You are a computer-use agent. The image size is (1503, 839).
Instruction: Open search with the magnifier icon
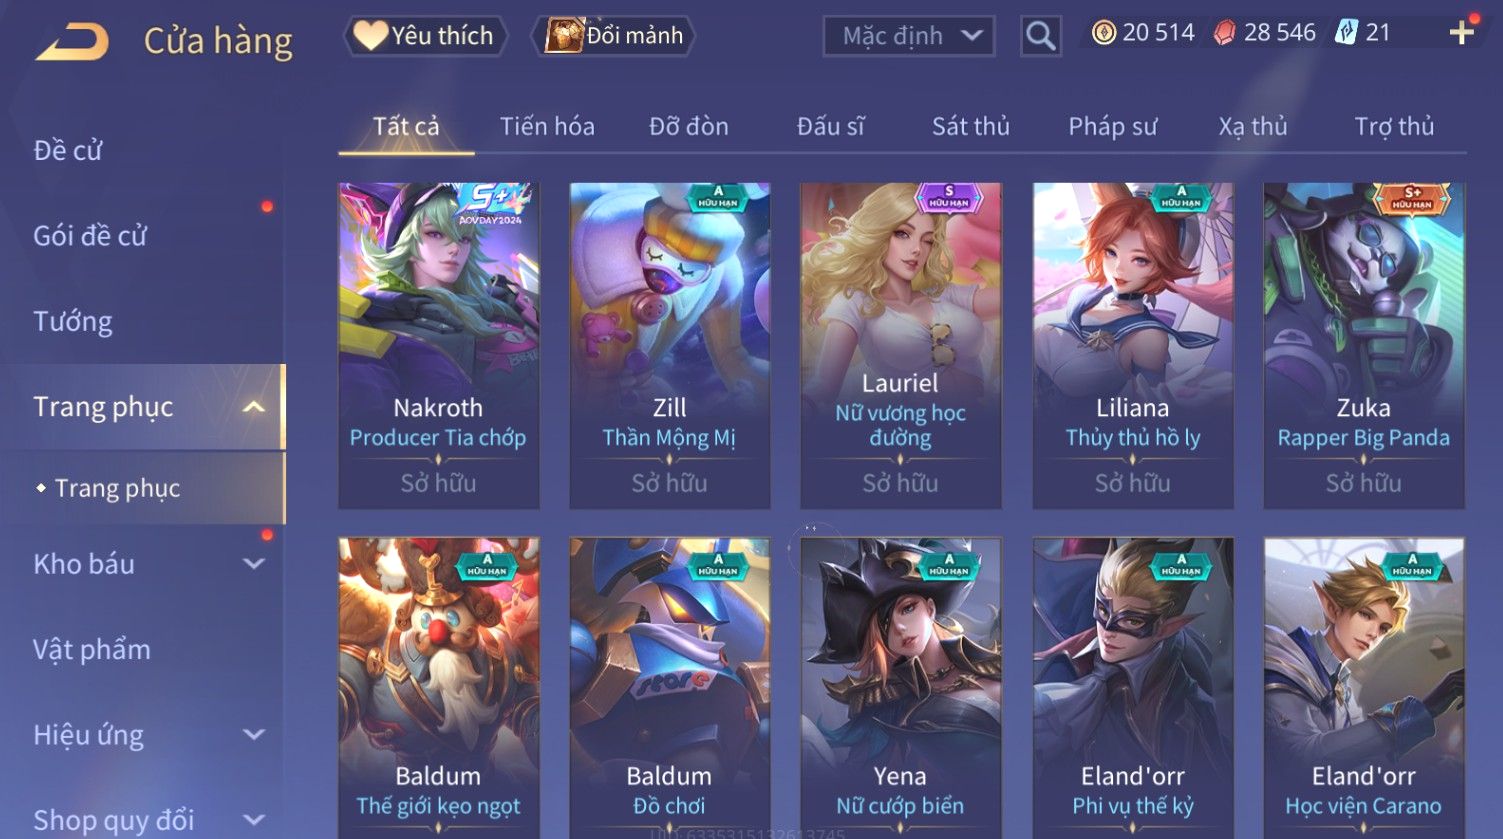pos(1040,36)
